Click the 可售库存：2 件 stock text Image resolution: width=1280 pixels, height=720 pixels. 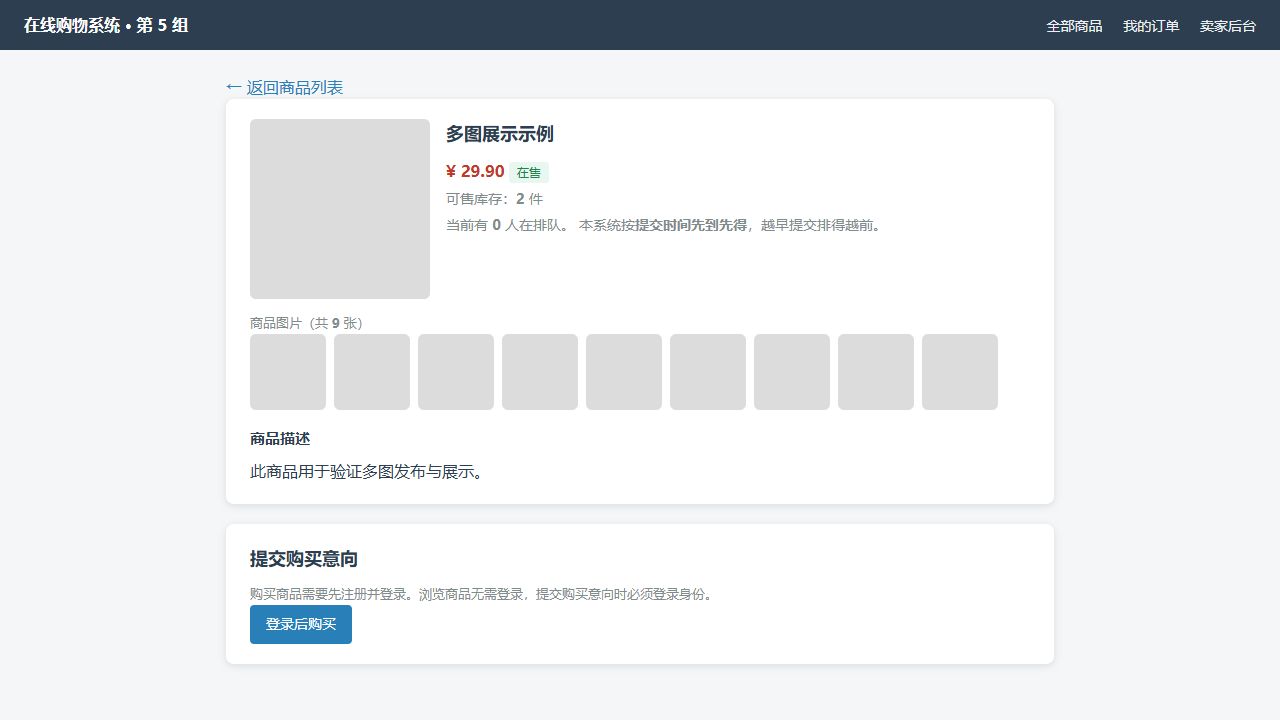494,199
